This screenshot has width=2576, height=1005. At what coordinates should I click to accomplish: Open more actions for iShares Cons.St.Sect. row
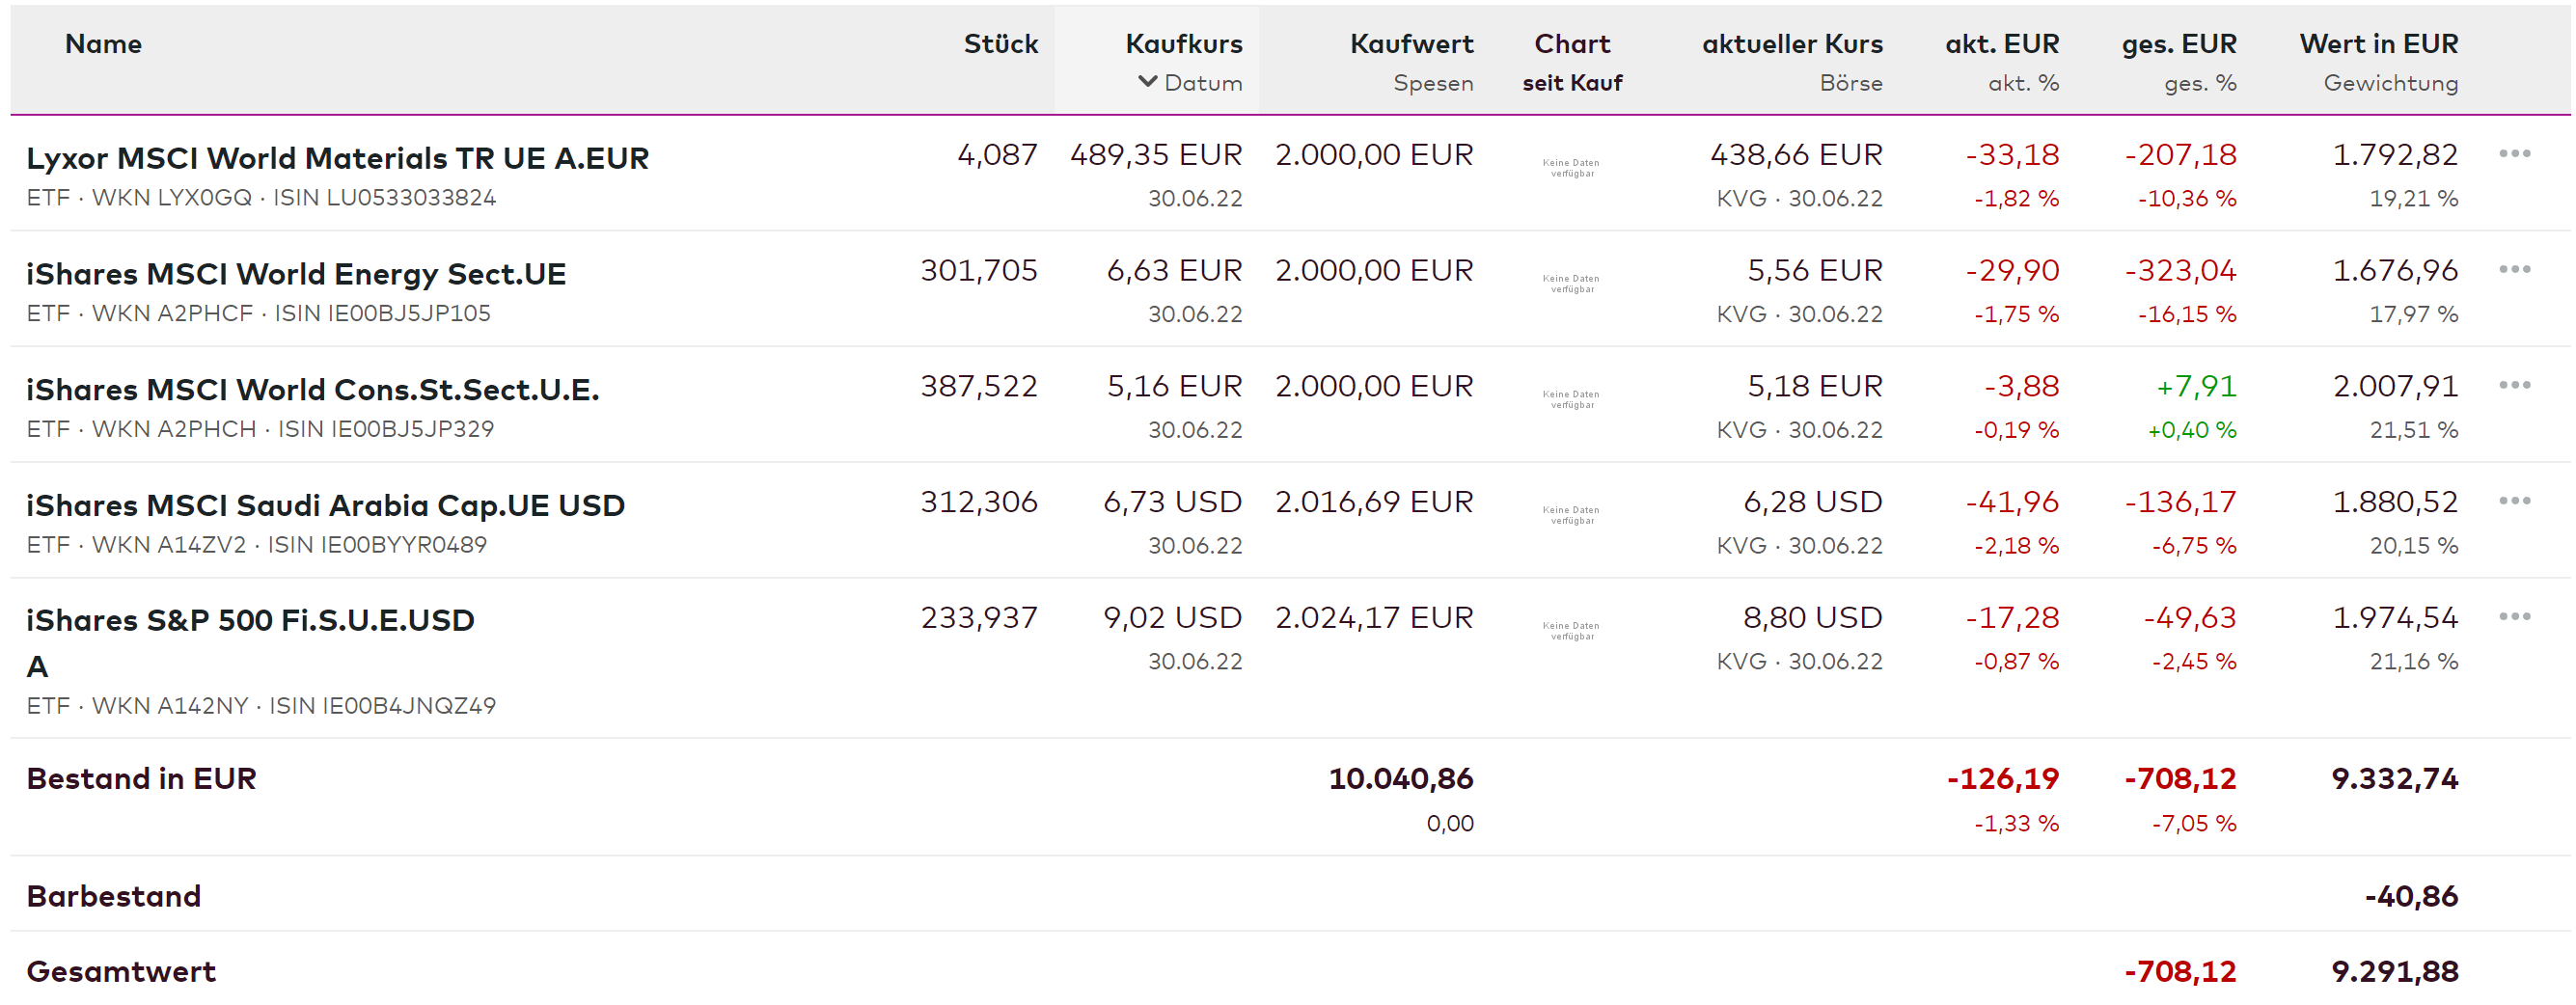2513,385
